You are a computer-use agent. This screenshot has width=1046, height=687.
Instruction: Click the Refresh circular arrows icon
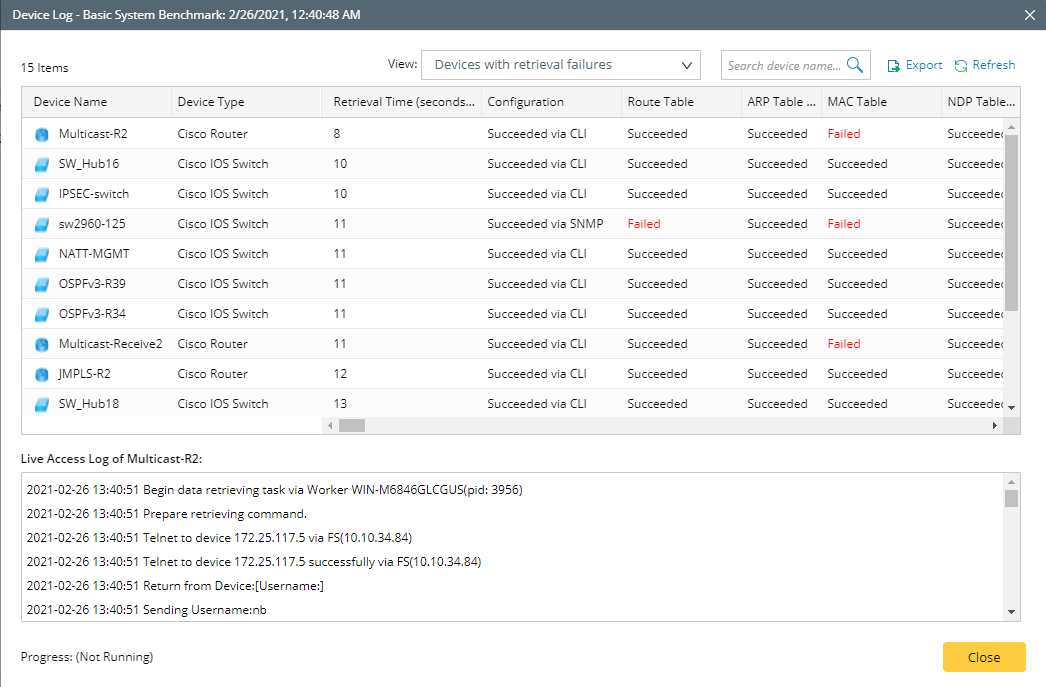[961, 65]
